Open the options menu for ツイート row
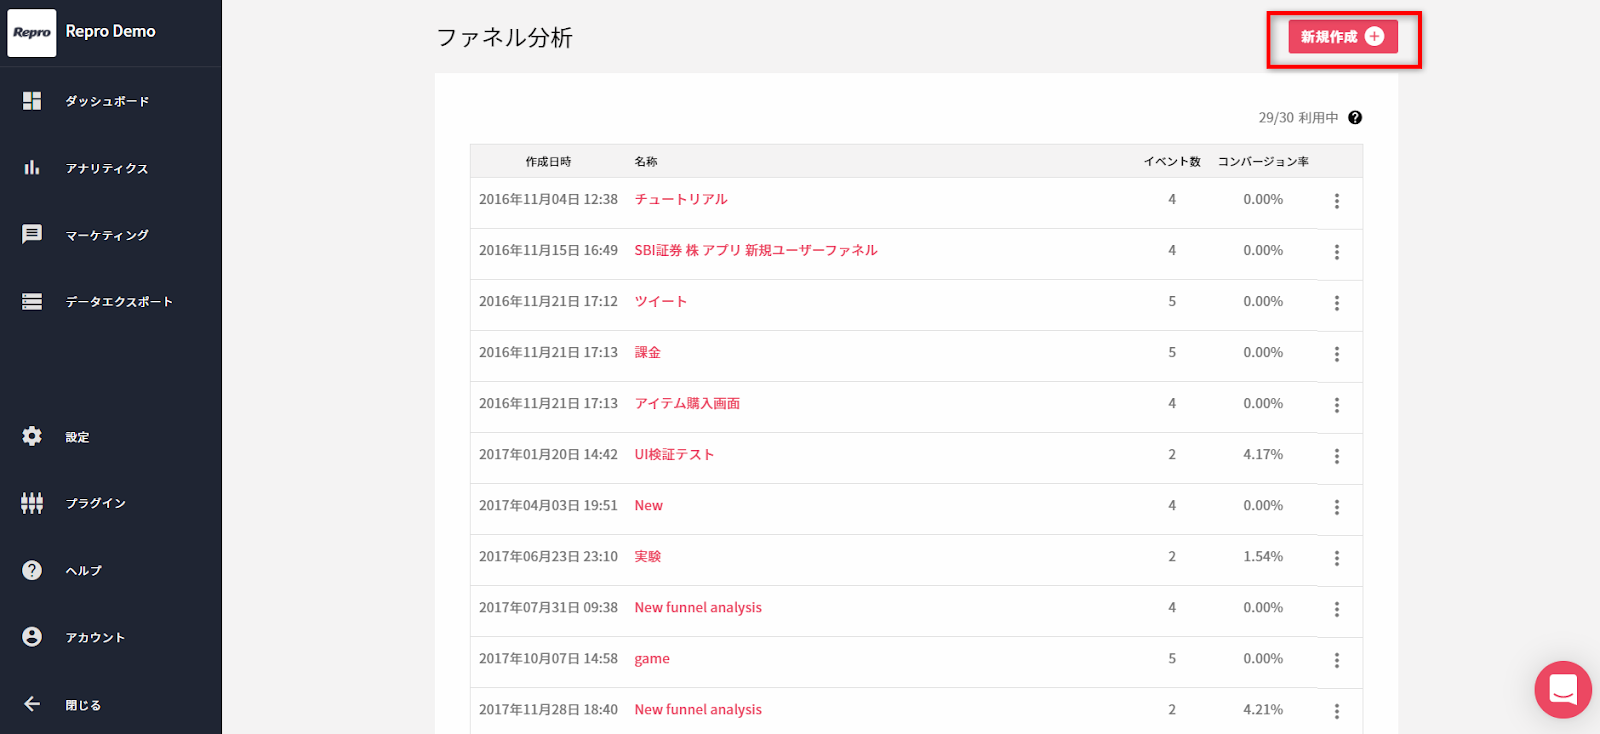This screenshot has height=734, width=1600. (x=1337, y=303)
